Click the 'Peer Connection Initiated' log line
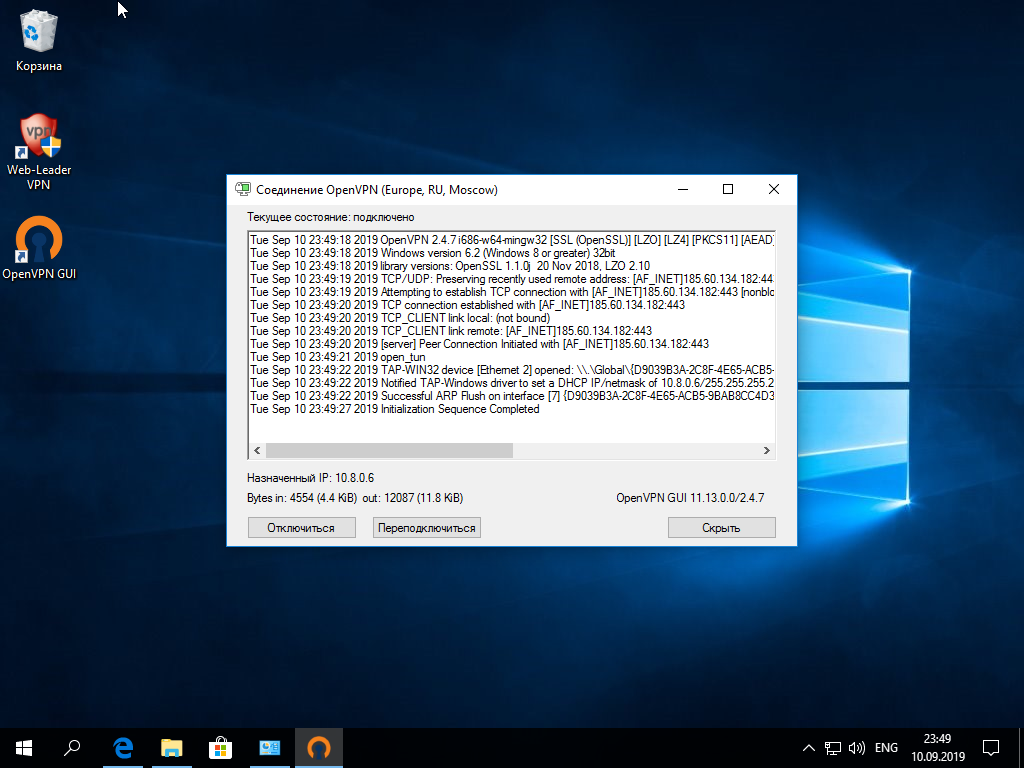Viewport: 1024px width, 768px height. click(479, 344)
